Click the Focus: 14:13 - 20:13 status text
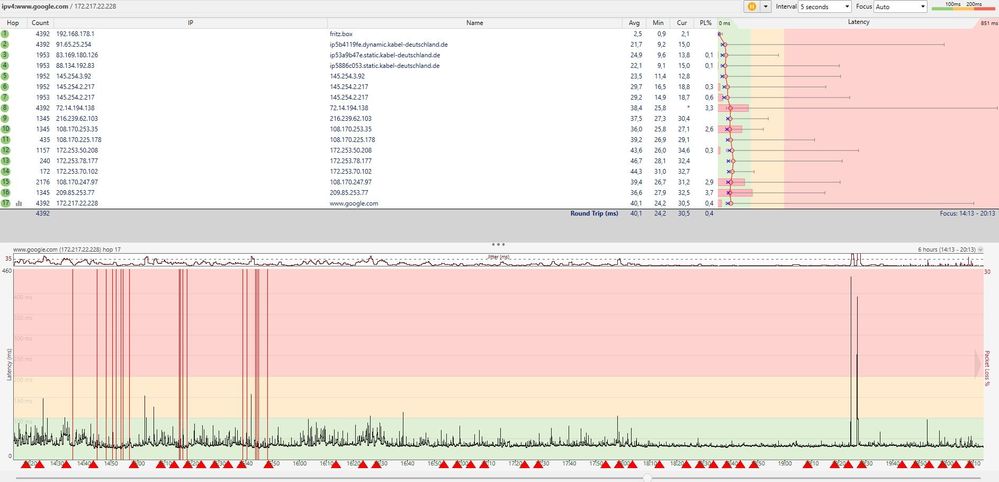Viewport: 999px width, 482px height. pos(968,213)
